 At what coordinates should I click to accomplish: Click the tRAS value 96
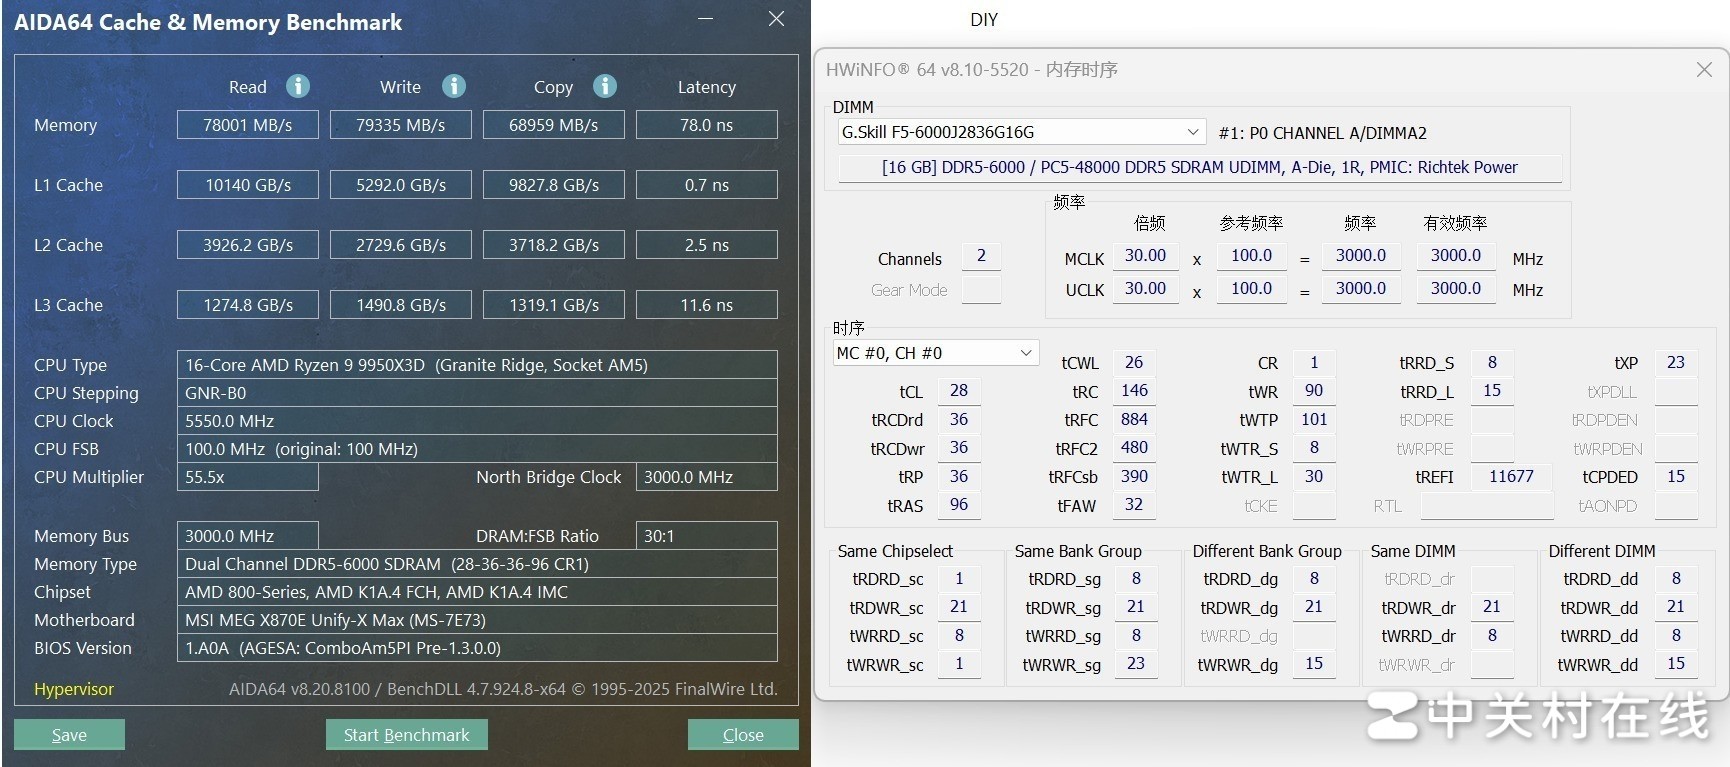(x=959, y=505)
